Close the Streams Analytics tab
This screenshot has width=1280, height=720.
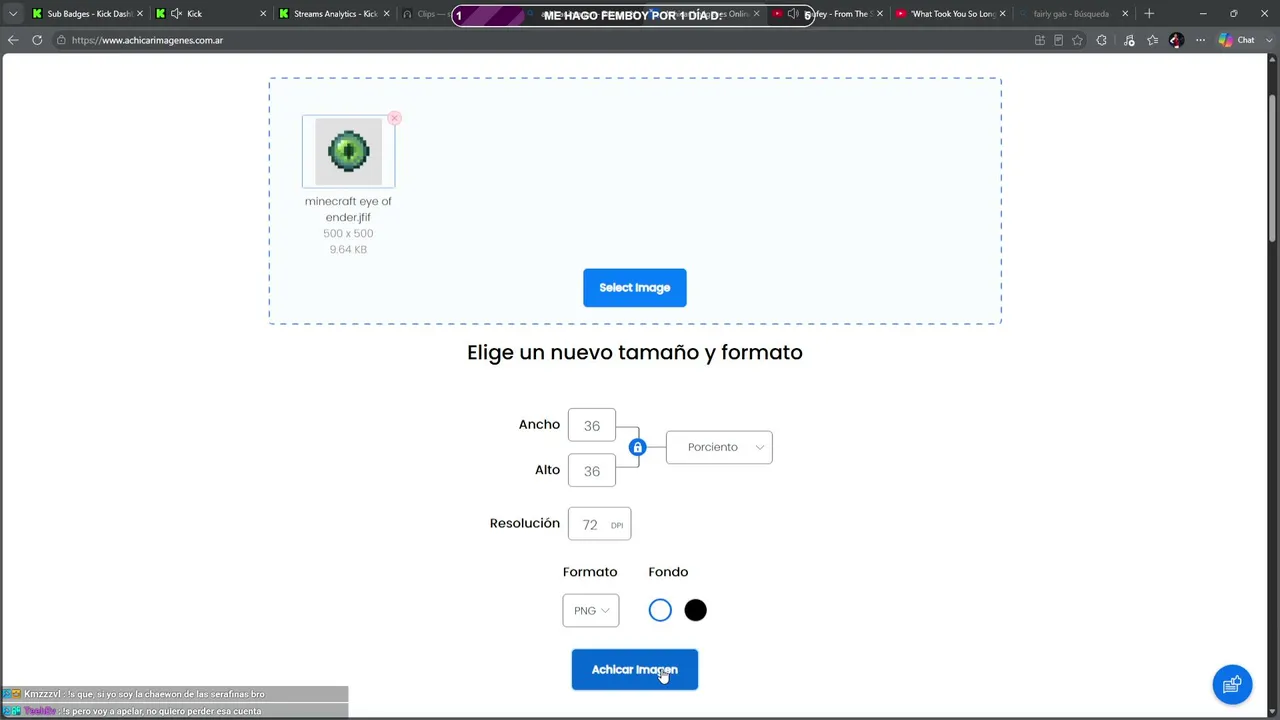386,14
